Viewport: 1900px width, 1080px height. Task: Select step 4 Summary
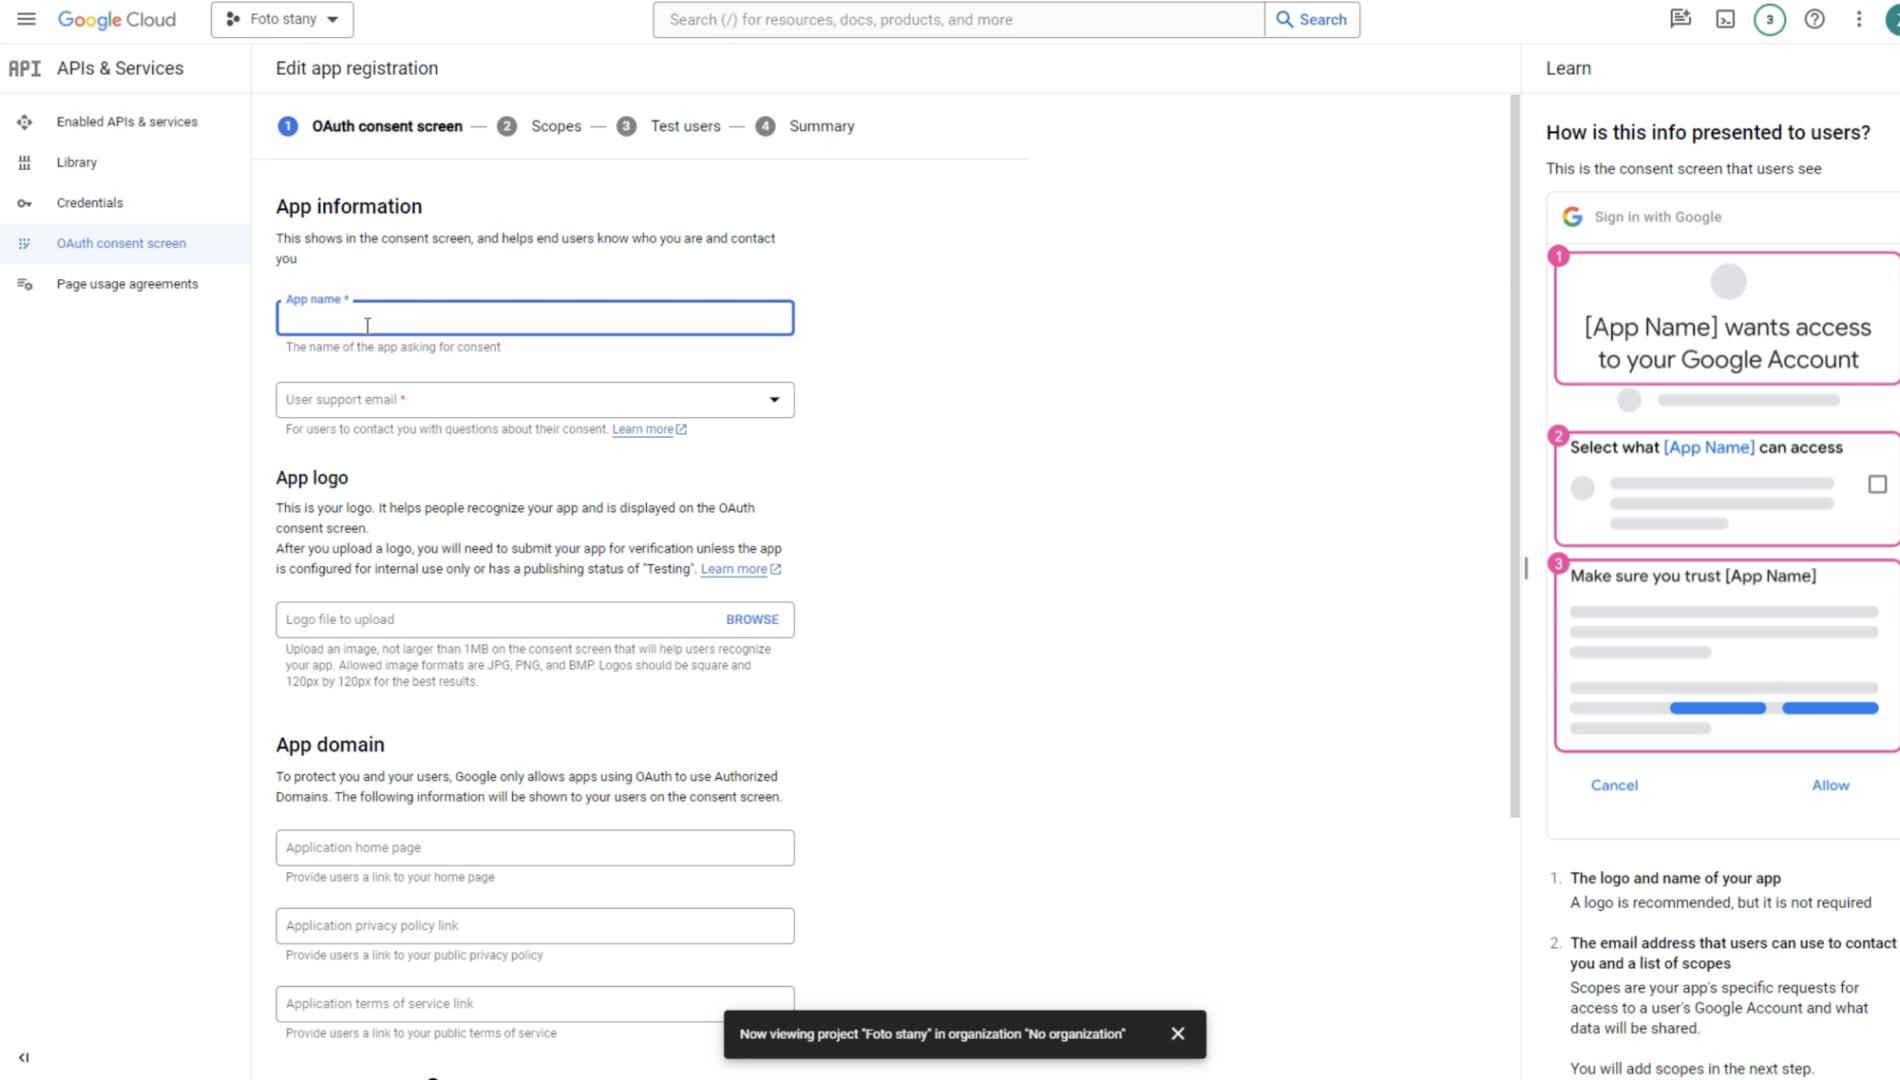pyautogui.click(x=805, y=126)
